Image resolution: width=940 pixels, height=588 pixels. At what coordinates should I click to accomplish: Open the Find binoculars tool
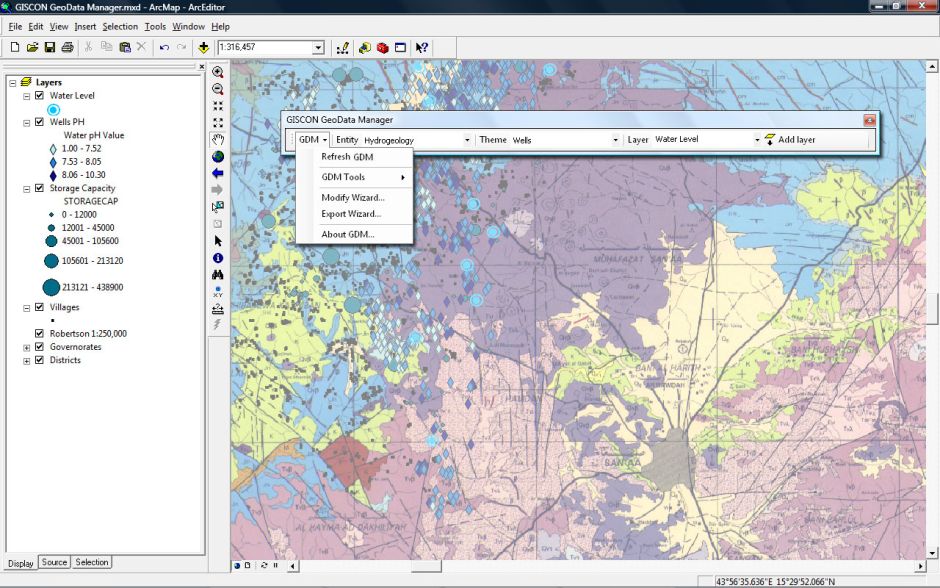(x=218, y=274)
